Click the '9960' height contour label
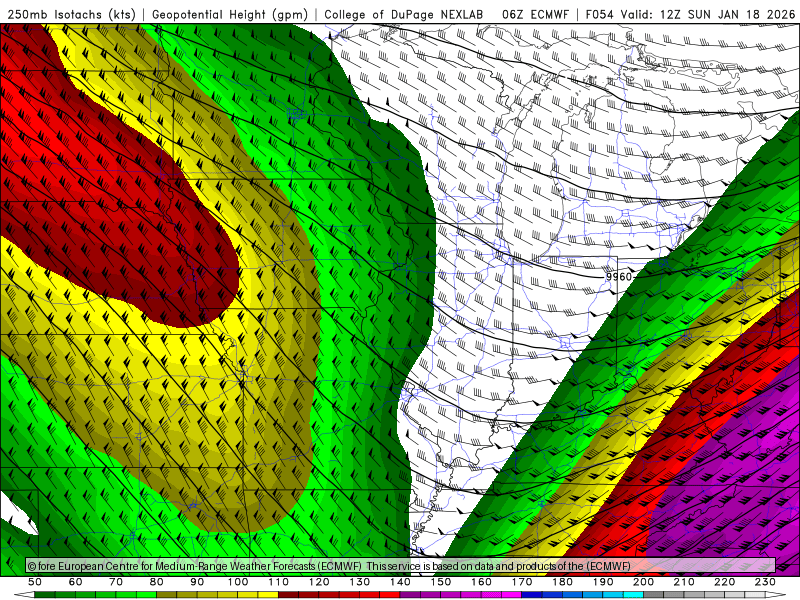 click(618, 277)
